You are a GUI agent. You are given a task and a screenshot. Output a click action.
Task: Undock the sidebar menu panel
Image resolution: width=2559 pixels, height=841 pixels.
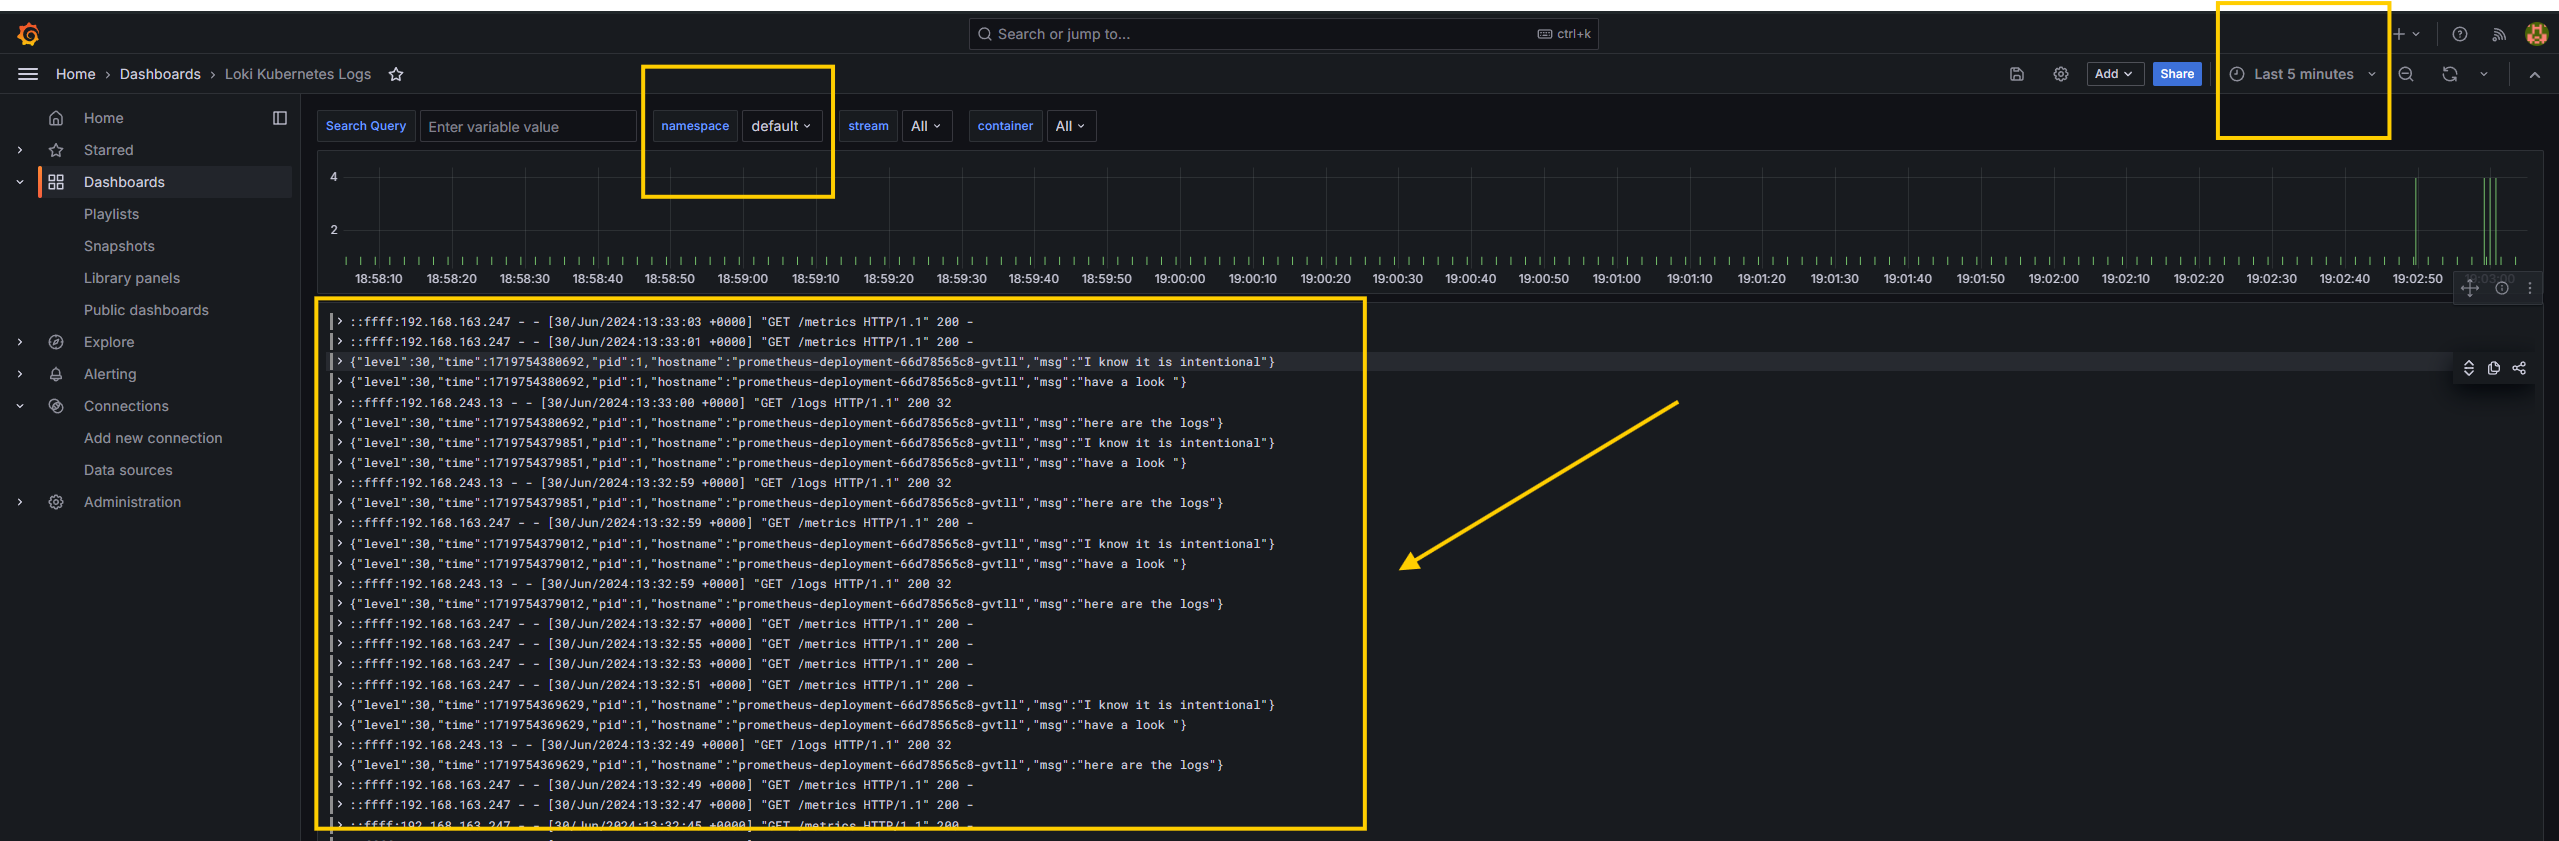click(280, 118)
